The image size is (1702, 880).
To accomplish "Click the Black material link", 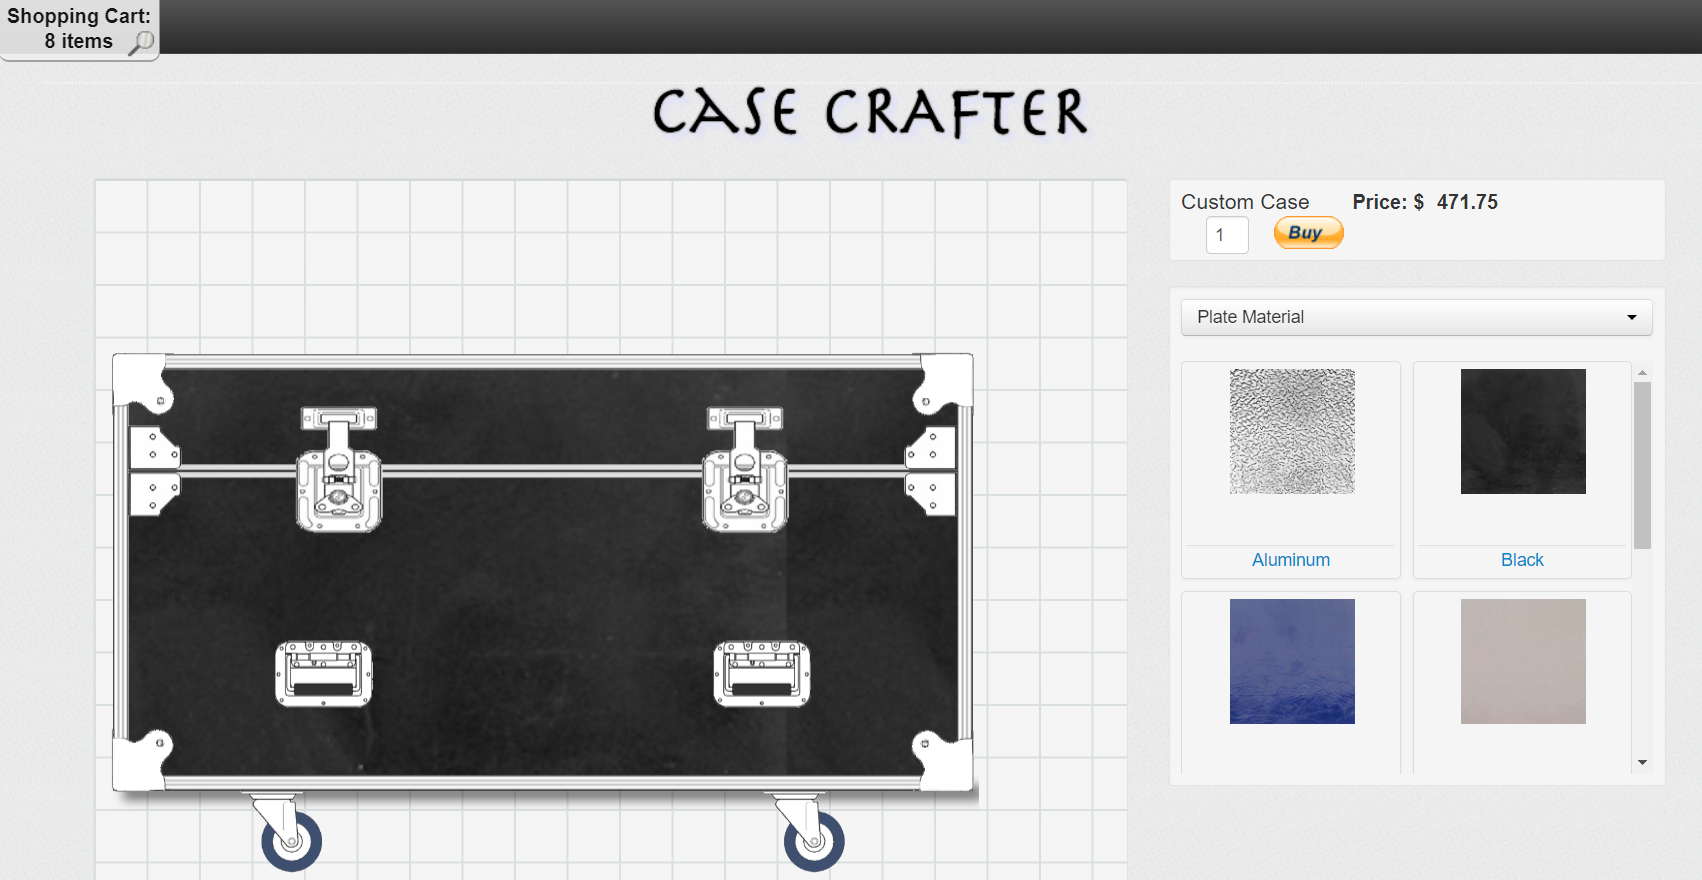I will point(1521,560).
